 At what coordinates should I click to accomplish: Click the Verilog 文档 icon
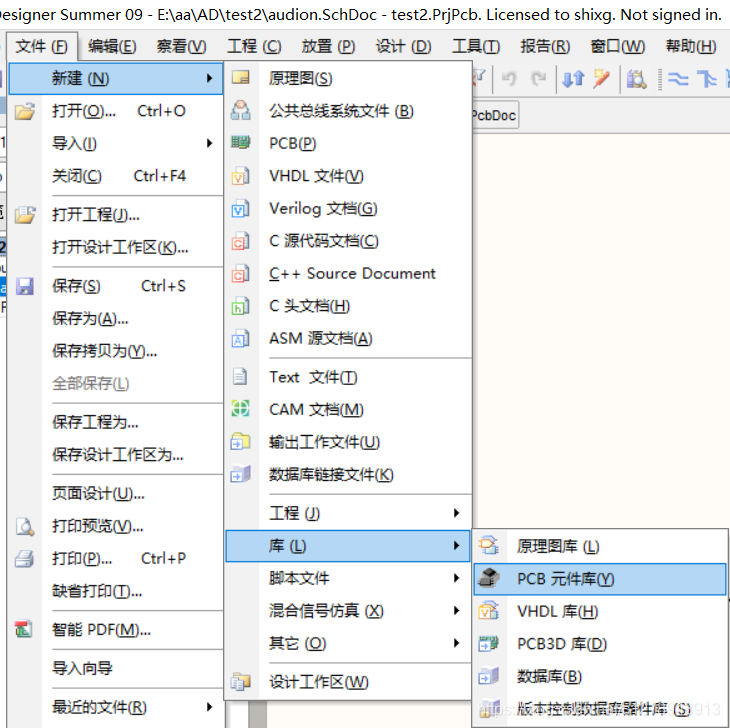coord(240,209)
